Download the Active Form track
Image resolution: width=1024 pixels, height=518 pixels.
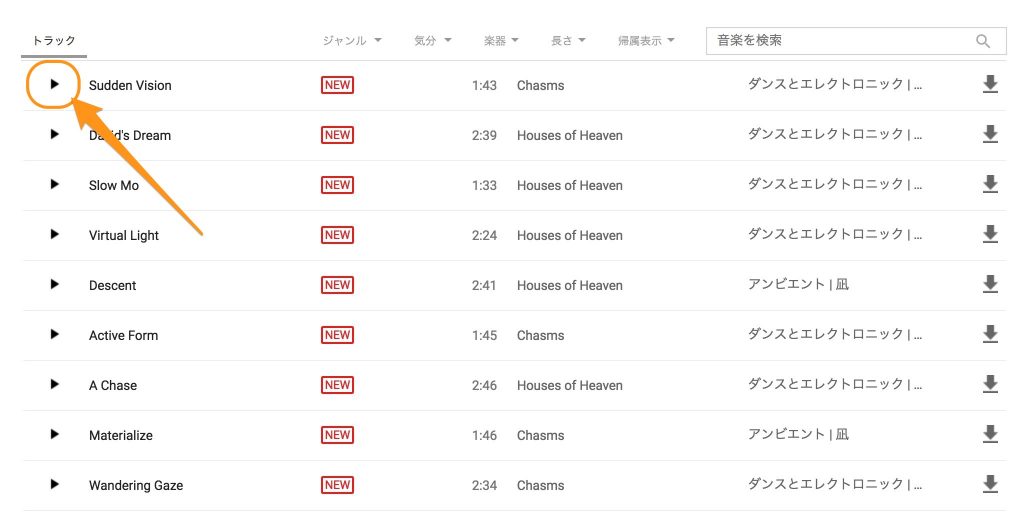990,335
